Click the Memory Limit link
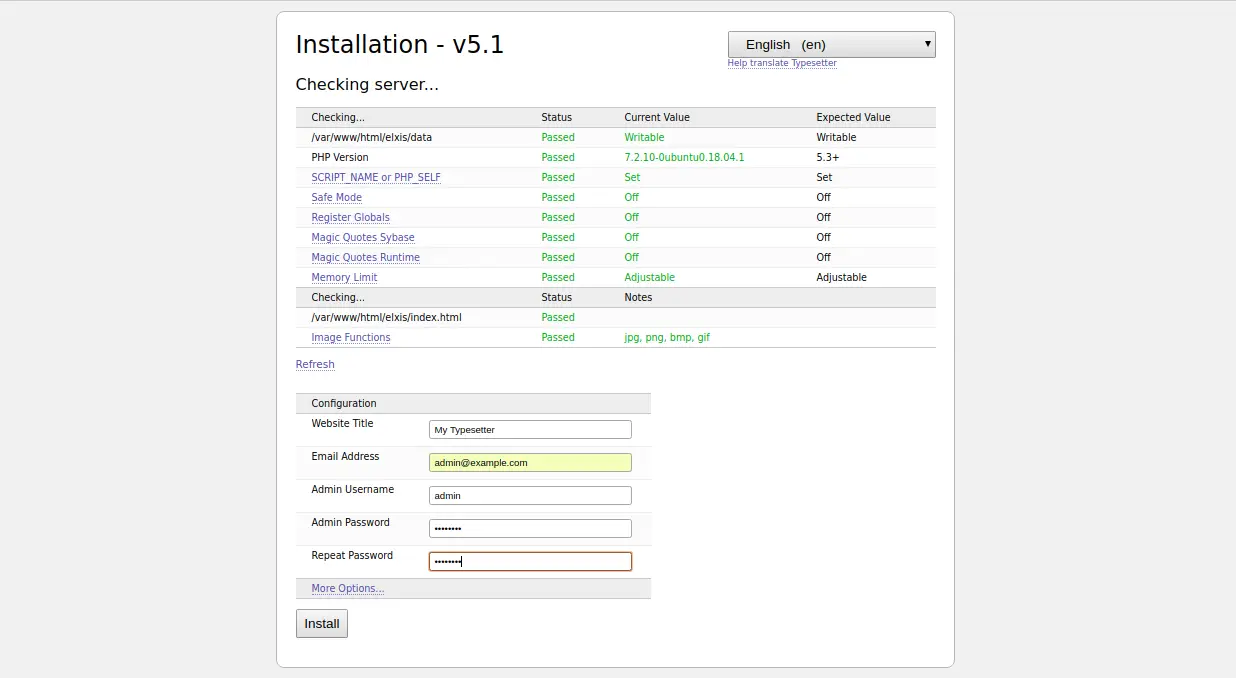This screenshot has width=1236, height=678. click(x=344, y=277)
